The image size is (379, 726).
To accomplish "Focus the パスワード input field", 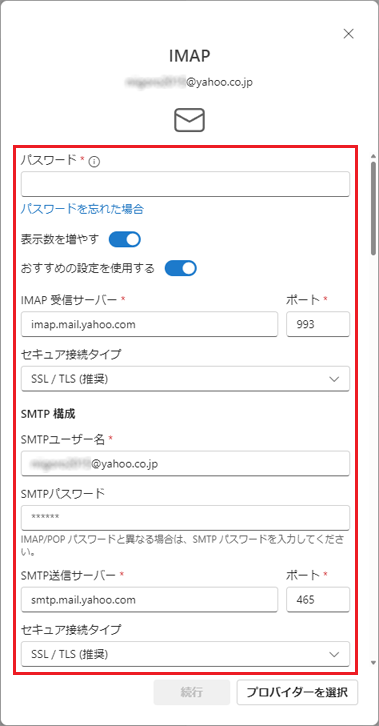I will click(x=185, y=184).
